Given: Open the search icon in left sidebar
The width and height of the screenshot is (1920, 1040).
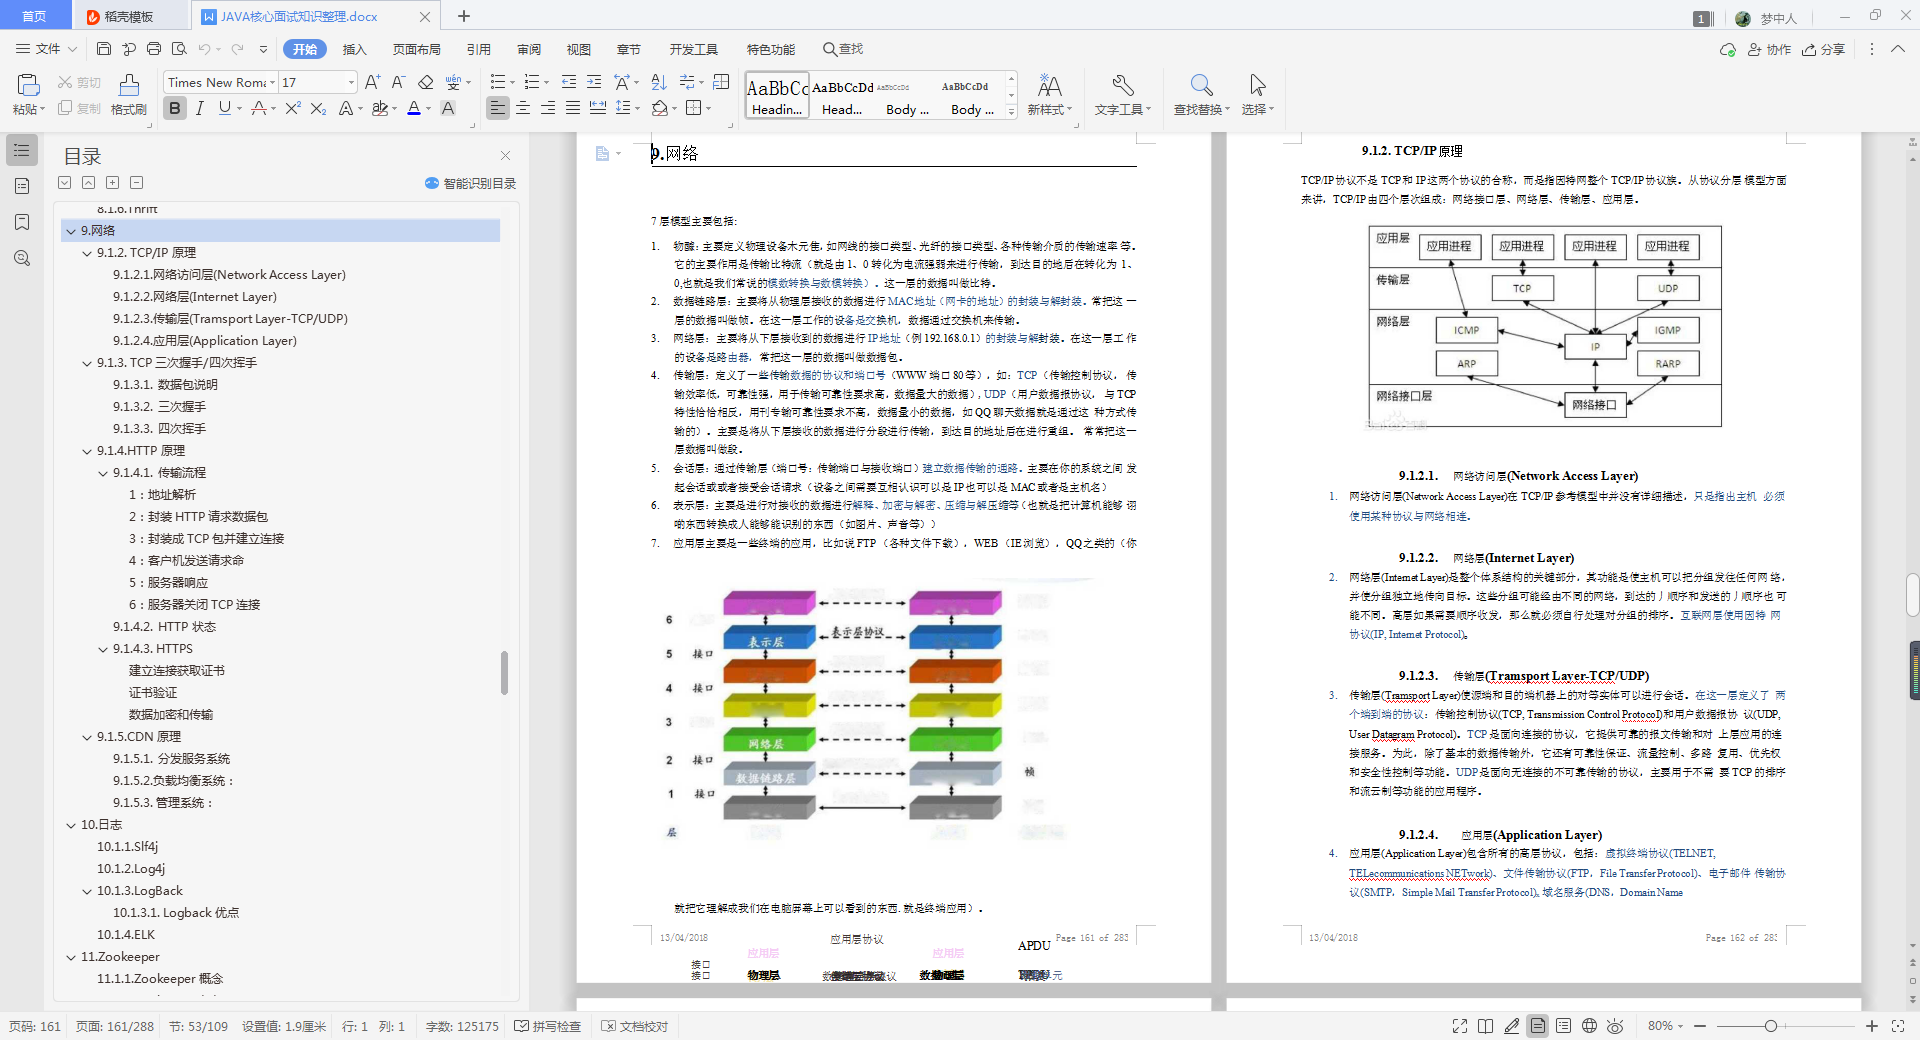Looking at the screenshot, I should click(22, 258).
